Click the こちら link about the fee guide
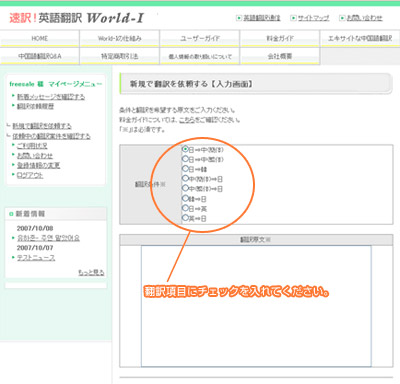400x384 pixels. pyautogui.click(x=187, y=120)
